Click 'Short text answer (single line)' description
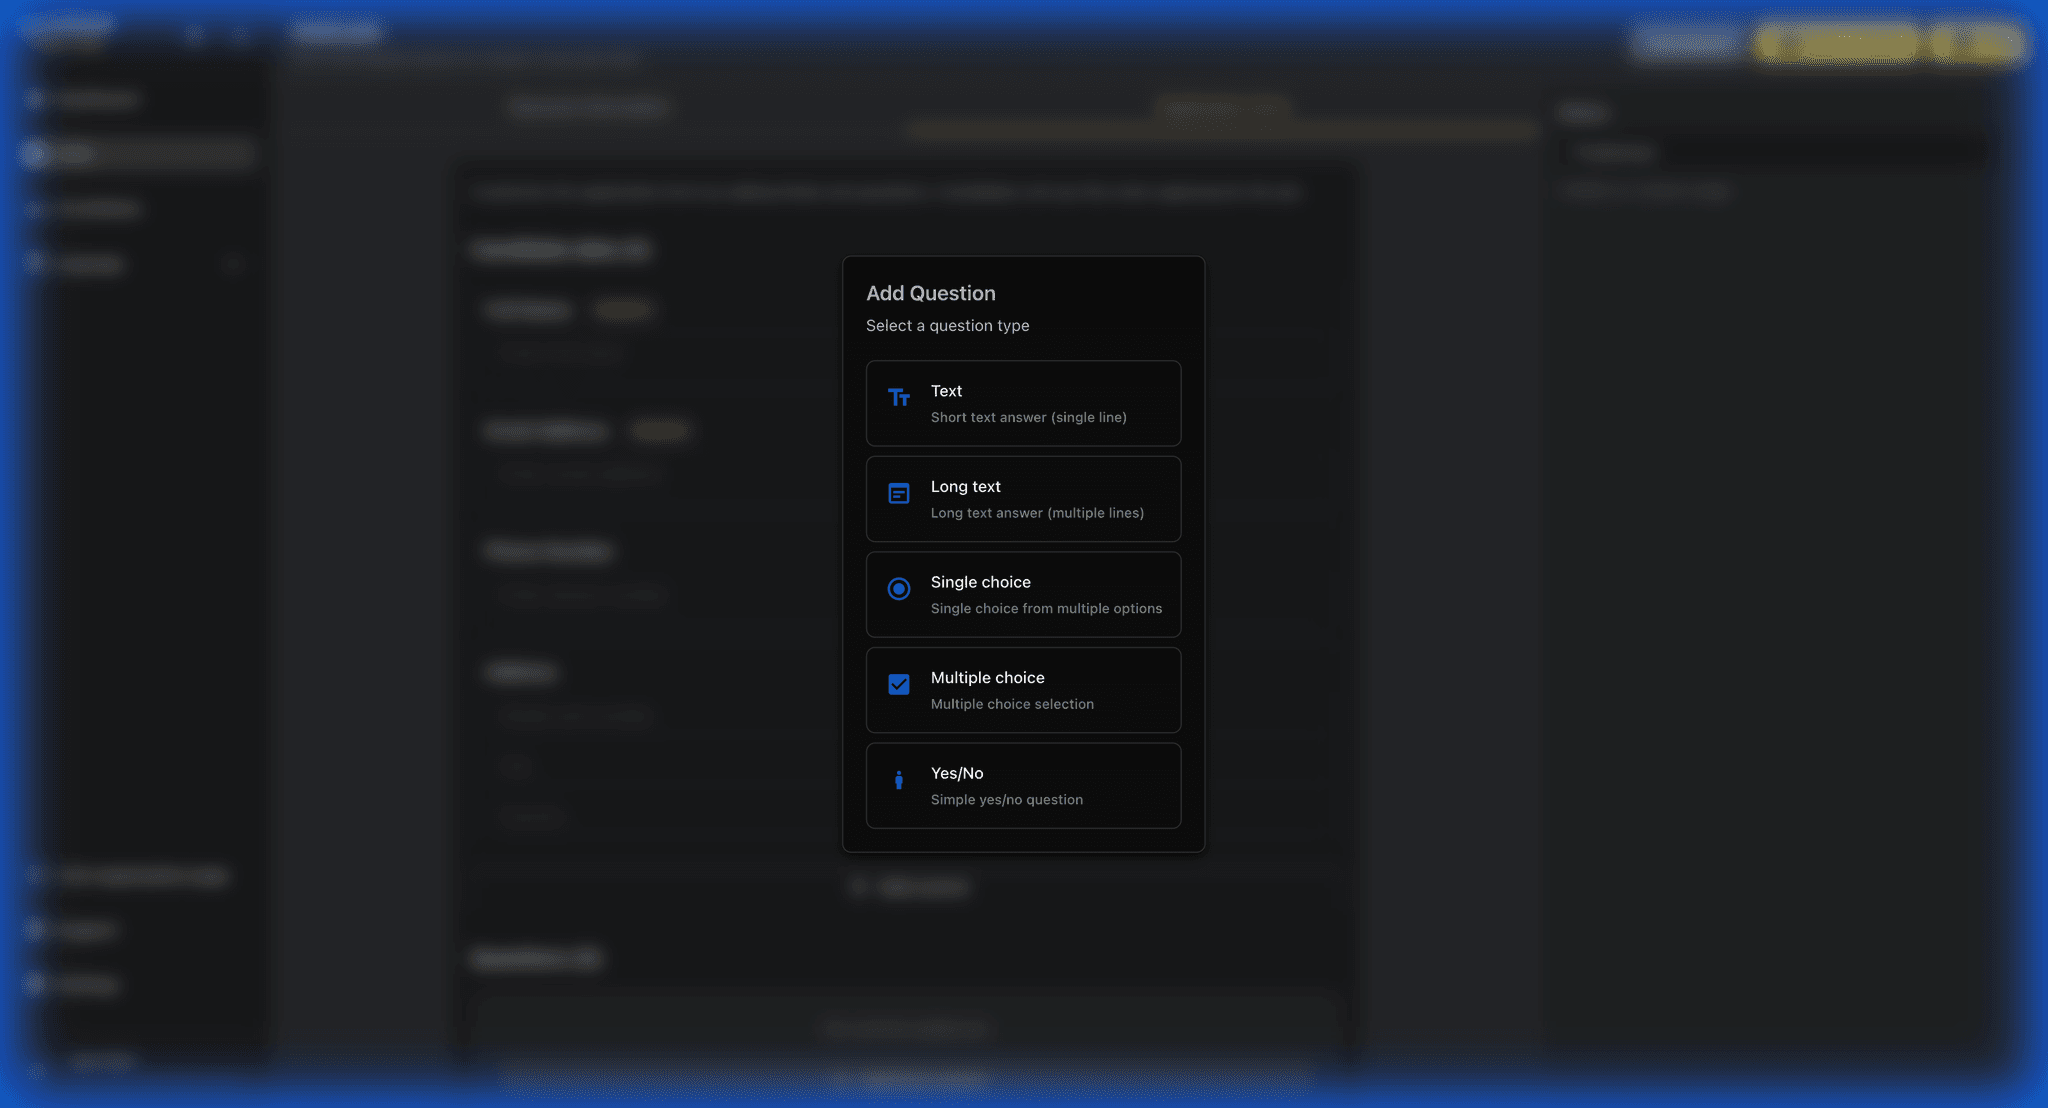The height and width of the screenshot is (1108, 2048). [1029, 417]
